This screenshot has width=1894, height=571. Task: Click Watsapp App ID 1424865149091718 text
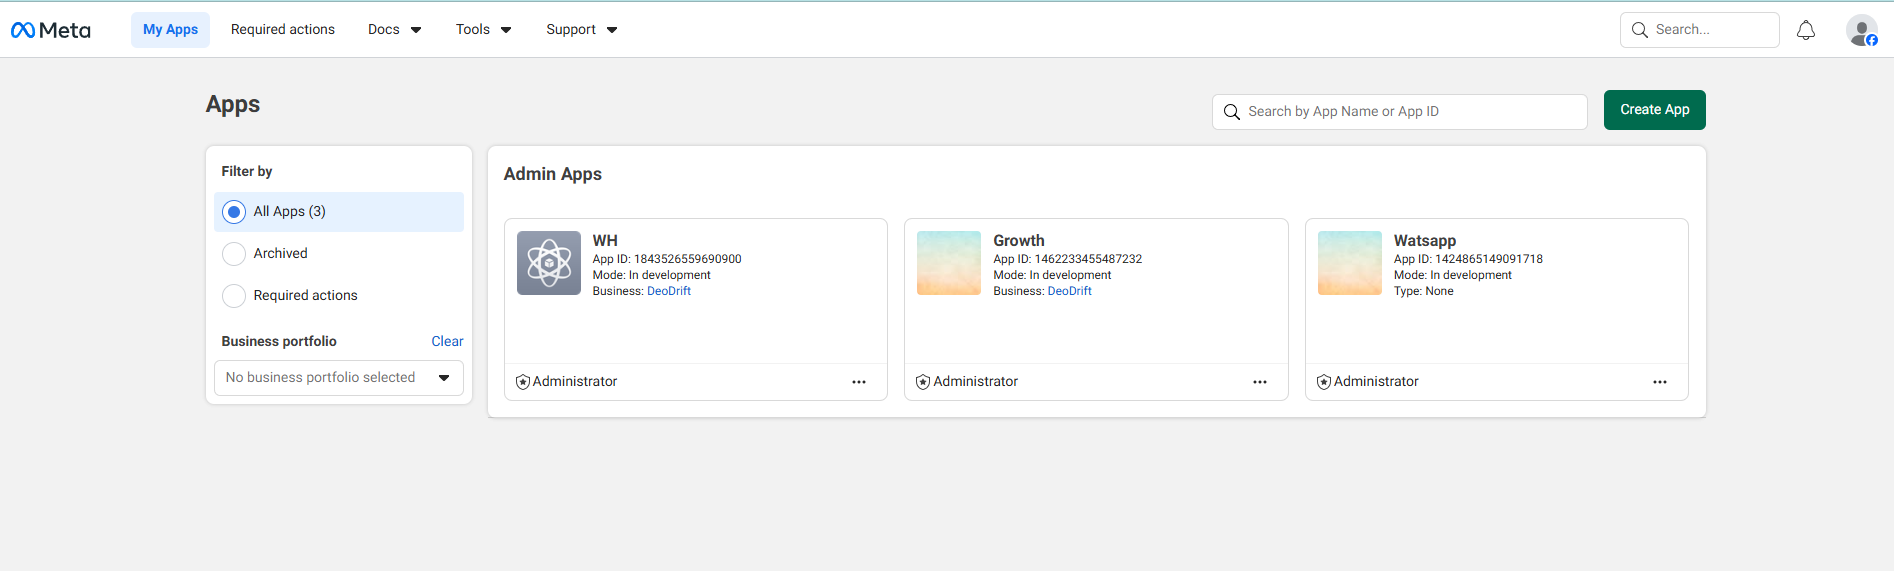[x=1468, y=259]
